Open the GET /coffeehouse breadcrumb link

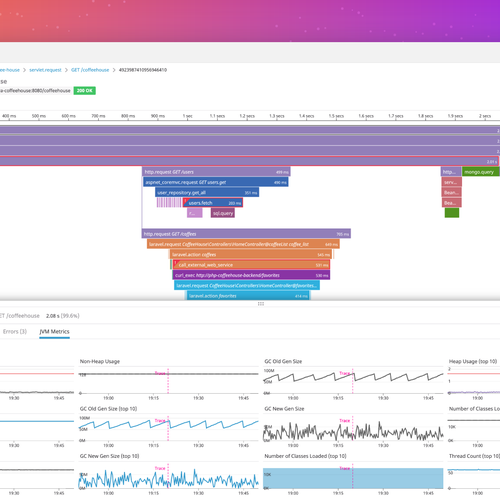[x=90, y=70]
